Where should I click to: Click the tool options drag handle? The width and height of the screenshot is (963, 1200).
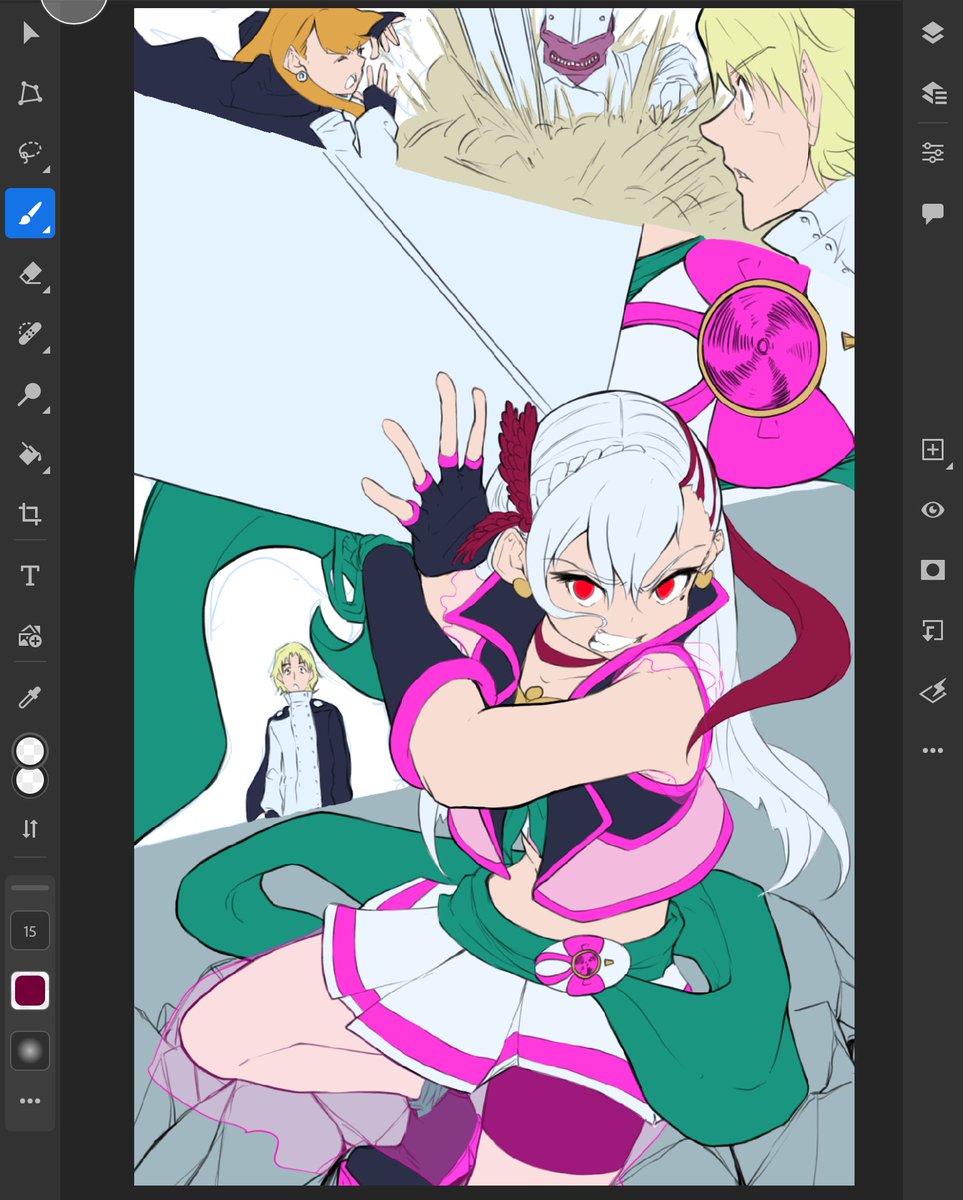pos(30,887)
